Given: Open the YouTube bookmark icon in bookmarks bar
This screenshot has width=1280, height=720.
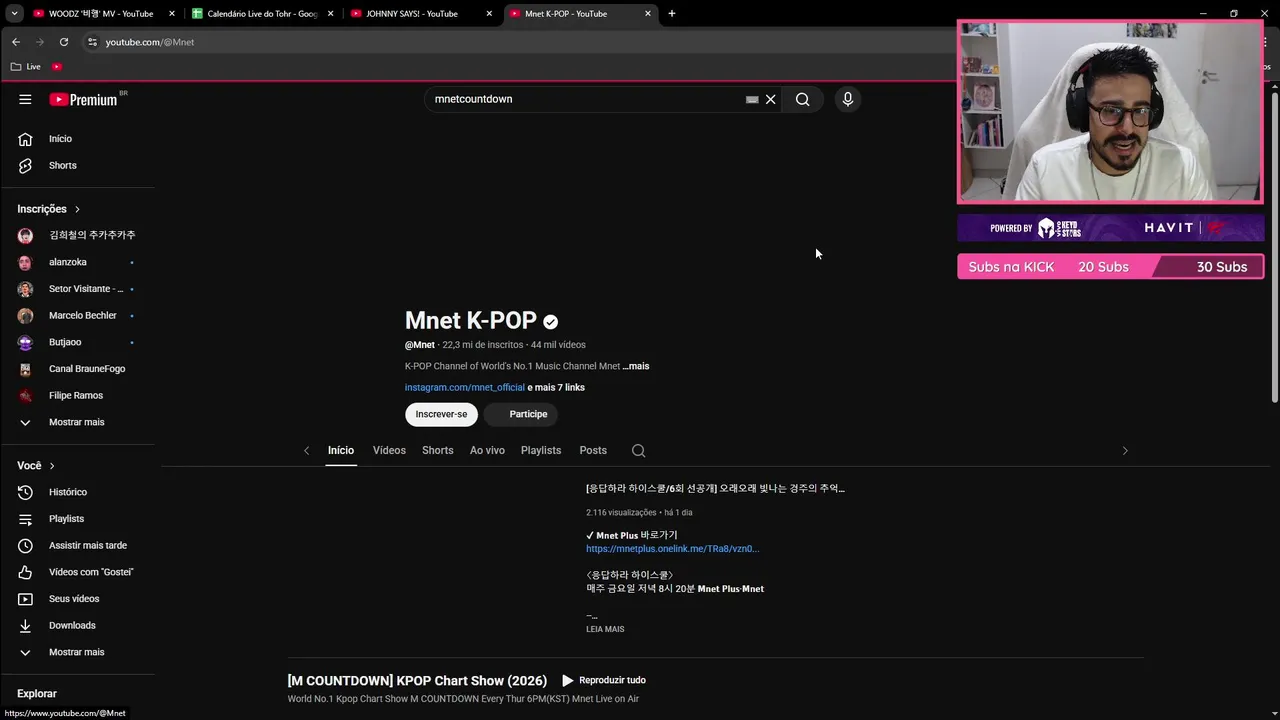Looking at the screenshot, I should [x=57, y=67].
